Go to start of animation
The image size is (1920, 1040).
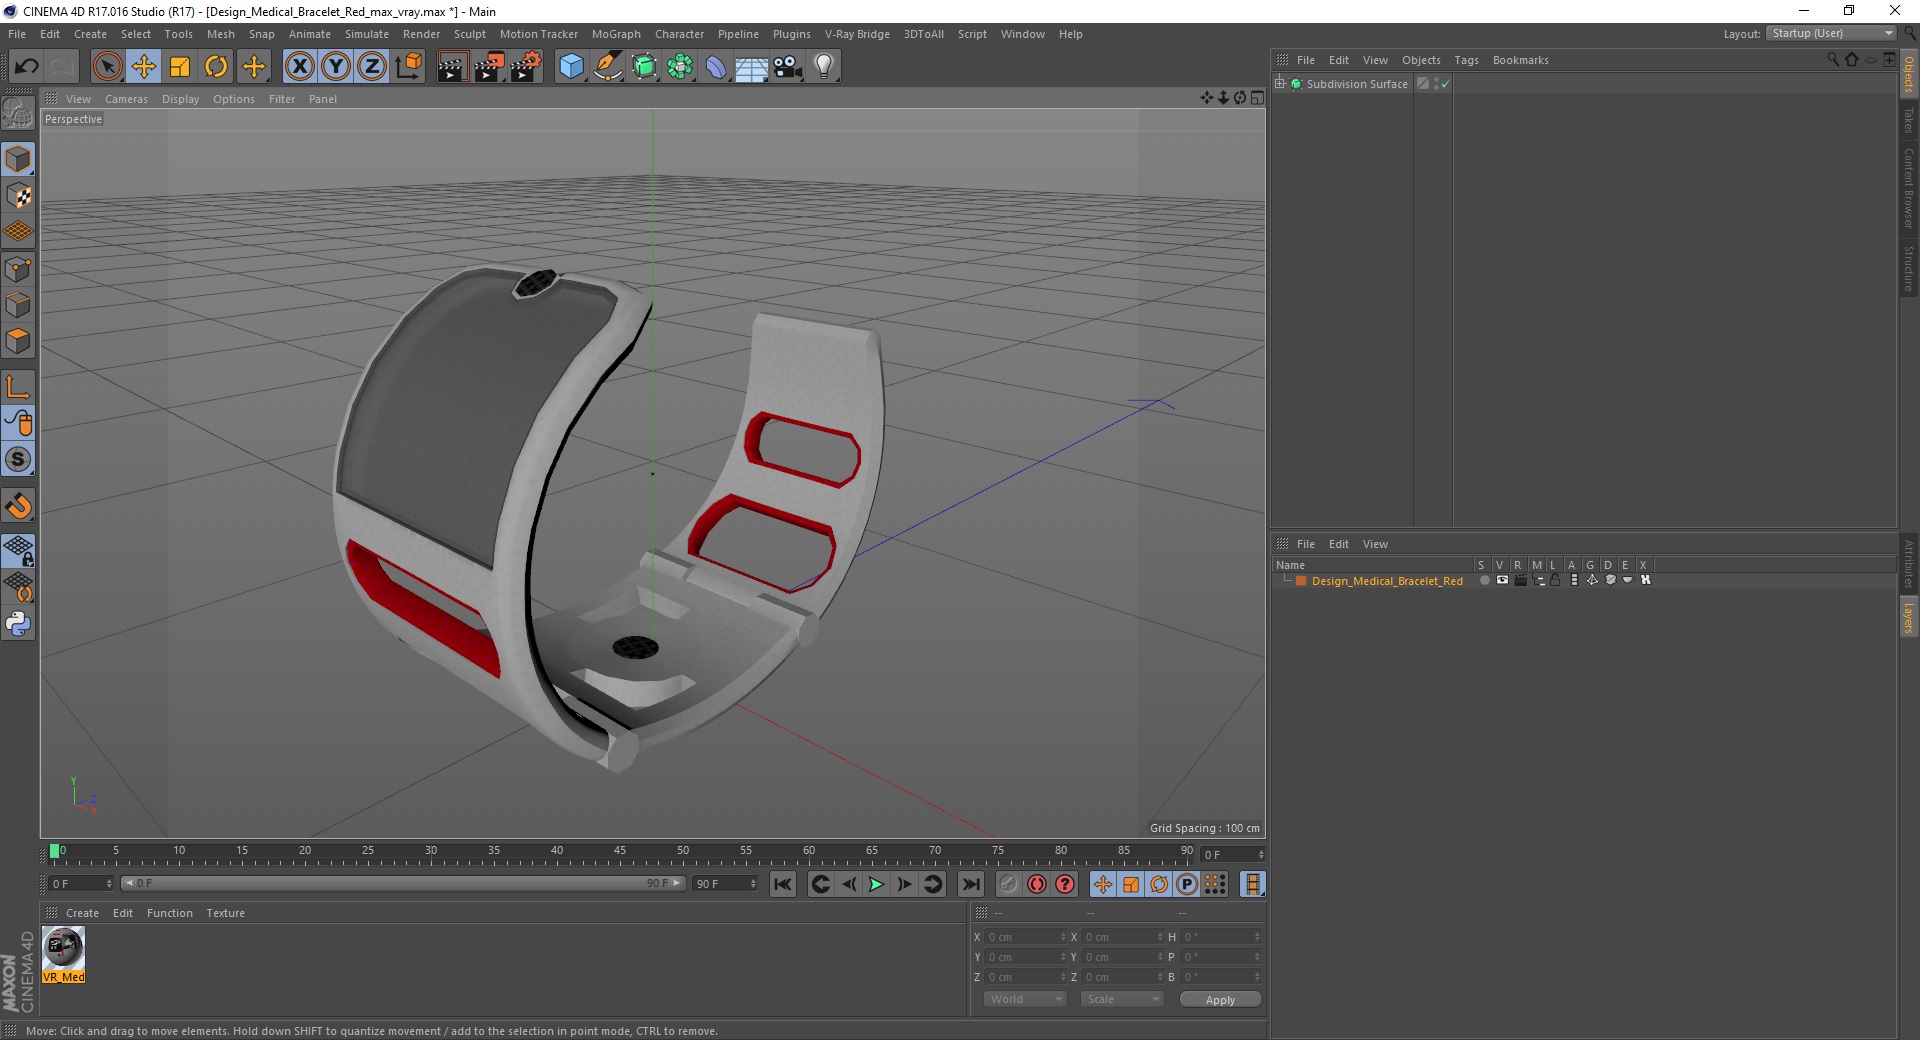pos(783,884)
